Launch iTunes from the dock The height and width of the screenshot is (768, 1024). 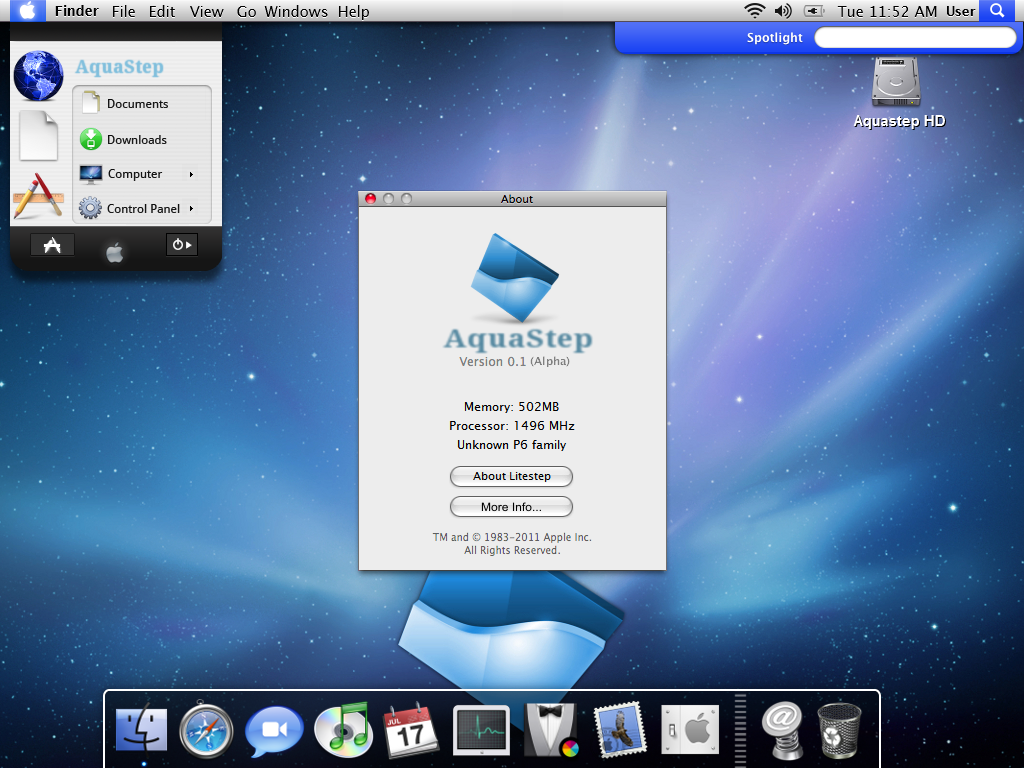343,730
